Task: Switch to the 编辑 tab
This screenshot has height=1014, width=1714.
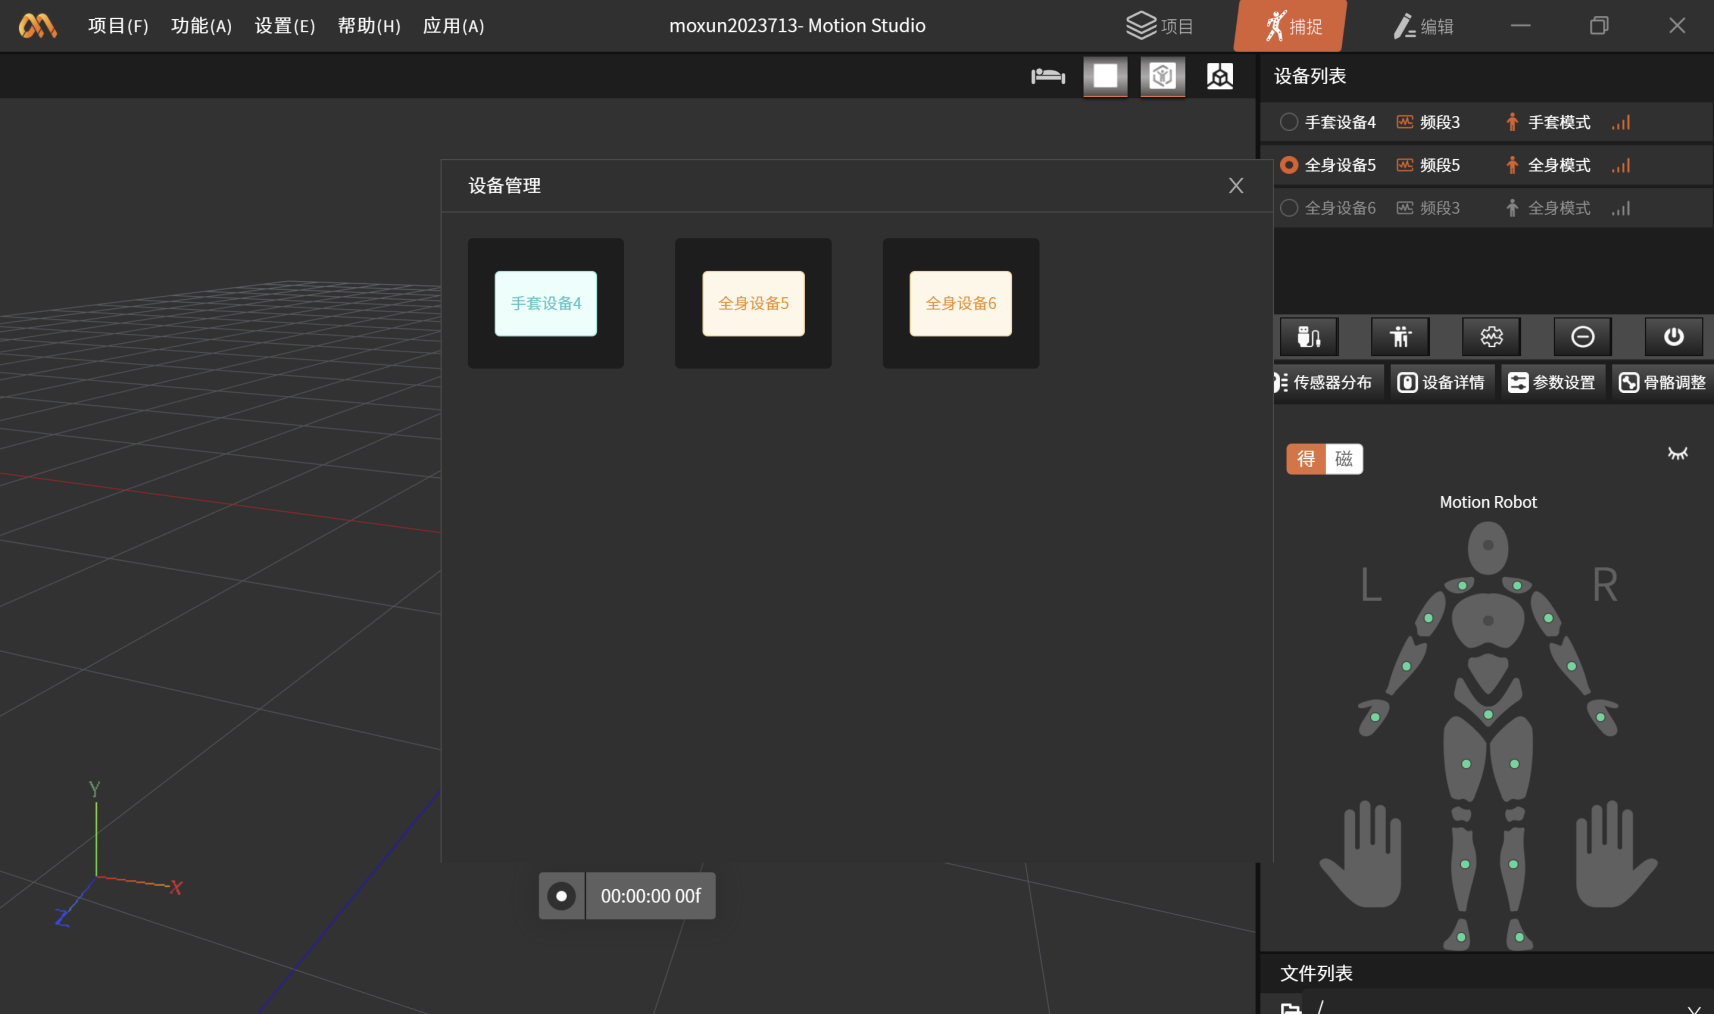Action: coord(1424,26)
